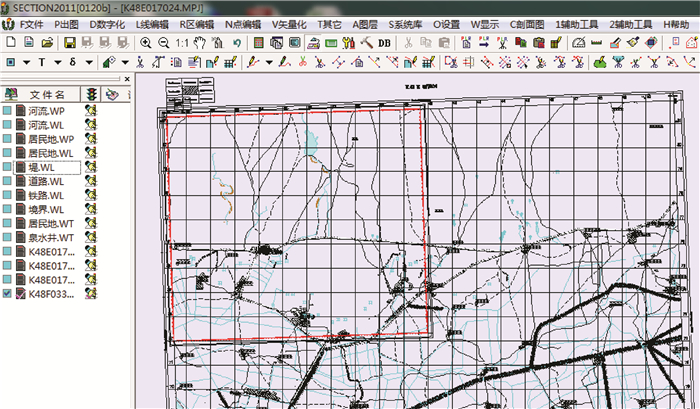Open the DB database tool

(x=384, y=42)
